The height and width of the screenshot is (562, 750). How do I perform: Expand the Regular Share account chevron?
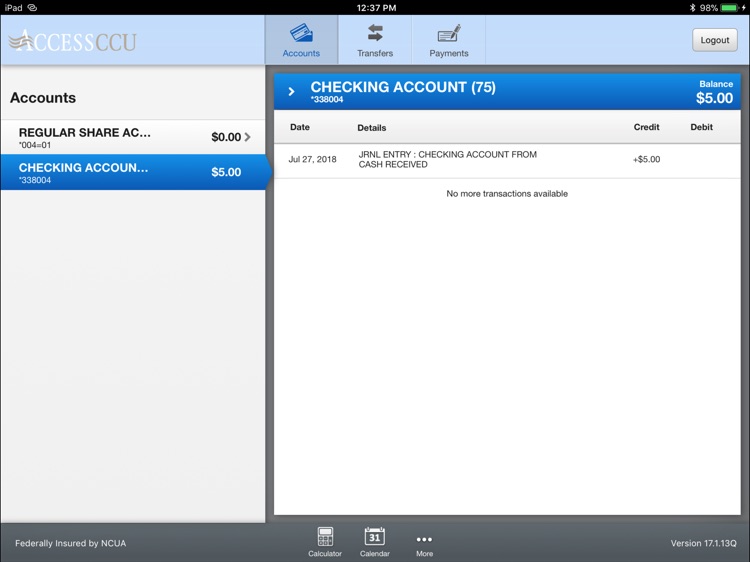click(x=247, y=137)
